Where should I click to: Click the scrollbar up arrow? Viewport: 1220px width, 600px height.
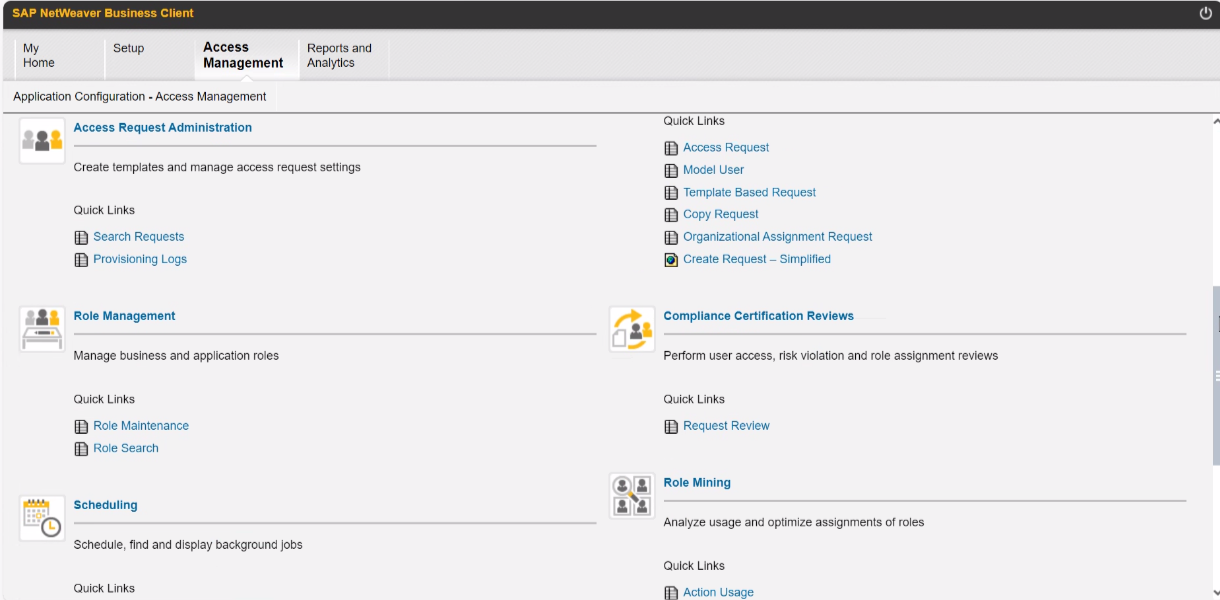pyautogui.click(x=1215, y=121)
